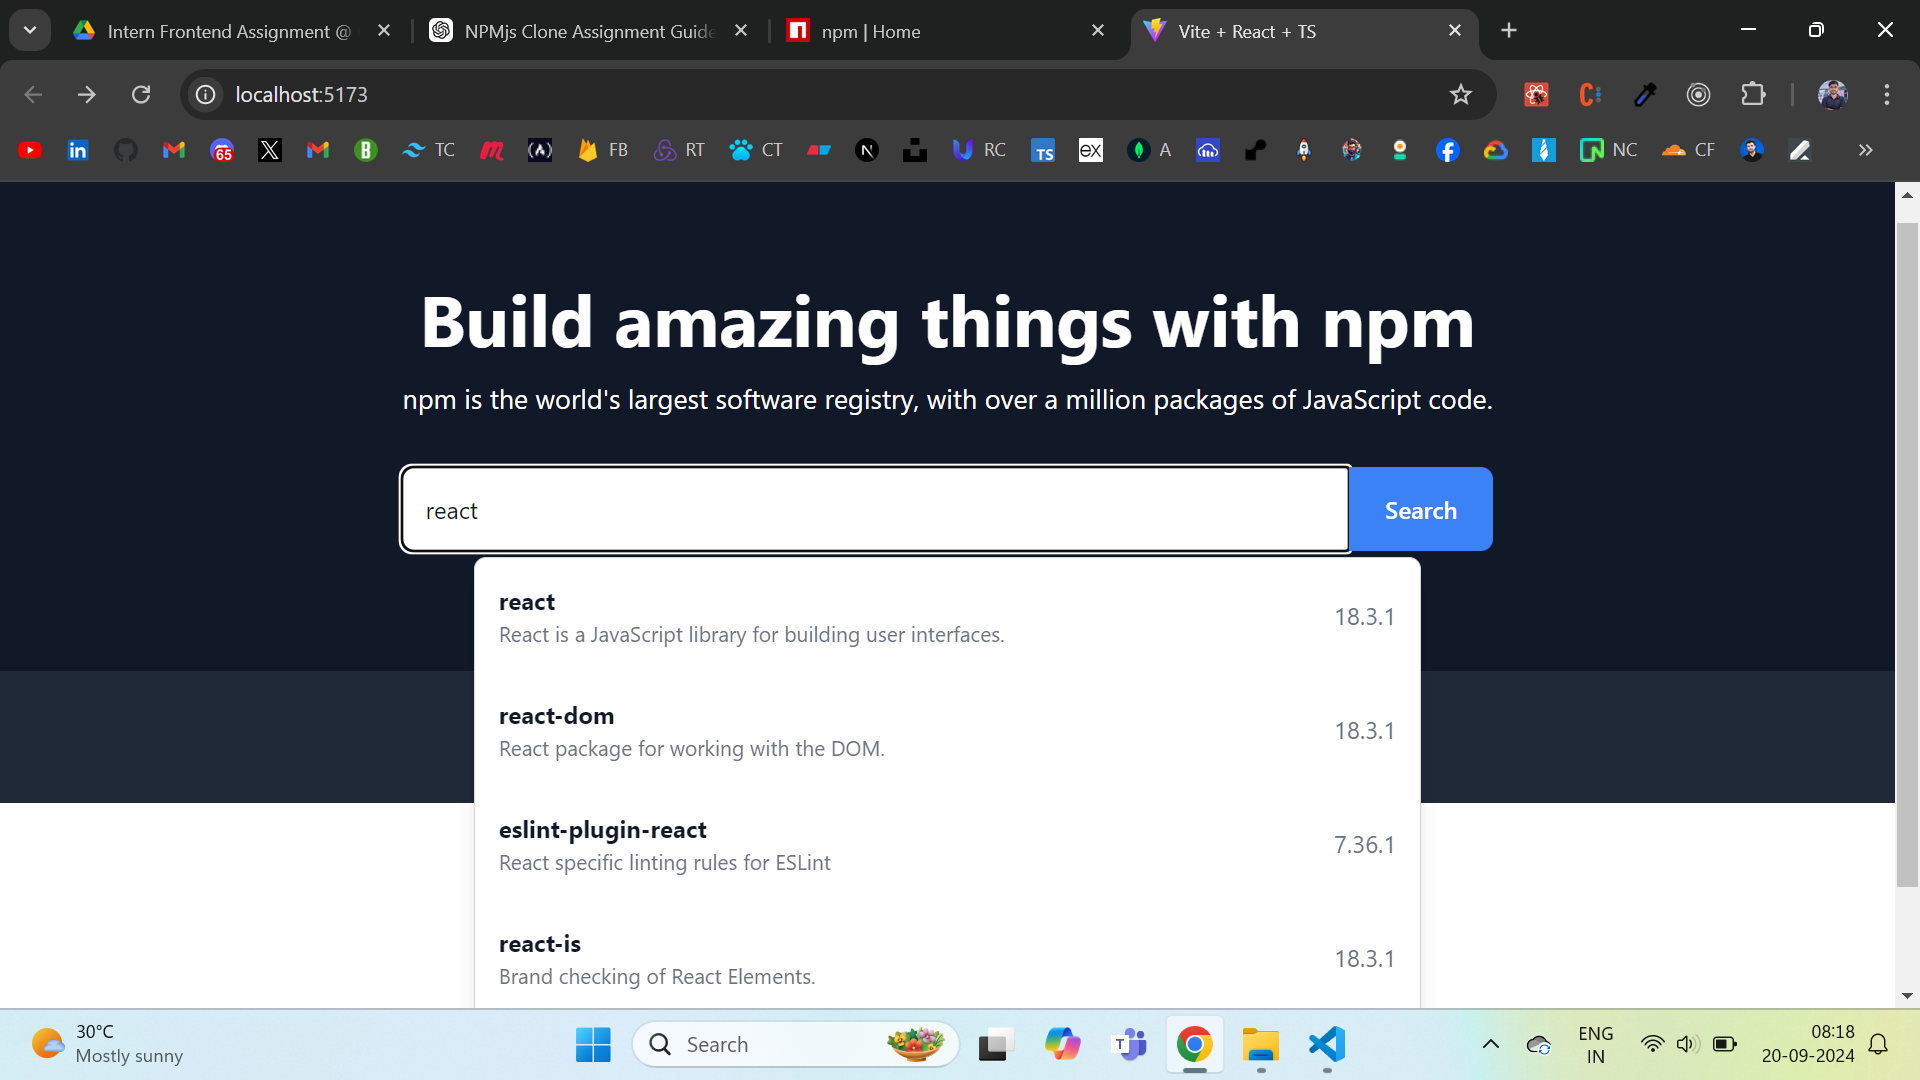
Task: Open the X (Twitter) bookmark
Action: (270, 150)
